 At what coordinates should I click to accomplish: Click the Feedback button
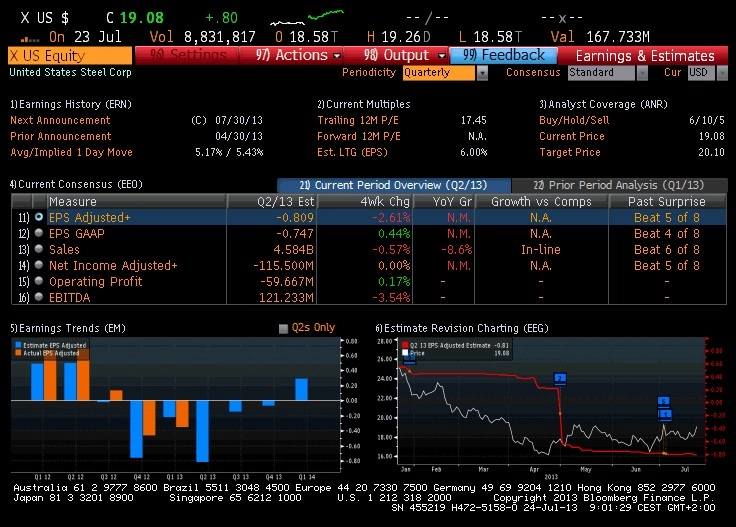pyautogui.click(x=503, y=55)
